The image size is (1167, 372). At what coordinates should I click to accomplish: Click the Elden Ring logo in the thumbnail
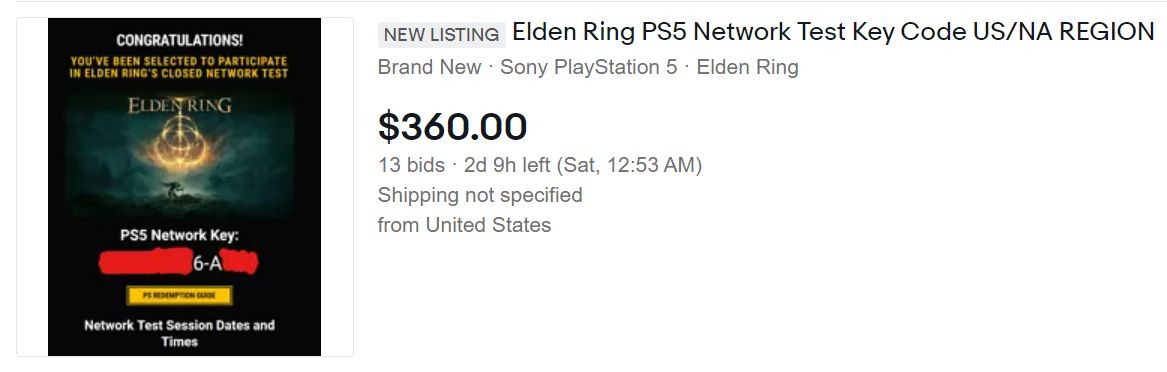pos(179,106)
